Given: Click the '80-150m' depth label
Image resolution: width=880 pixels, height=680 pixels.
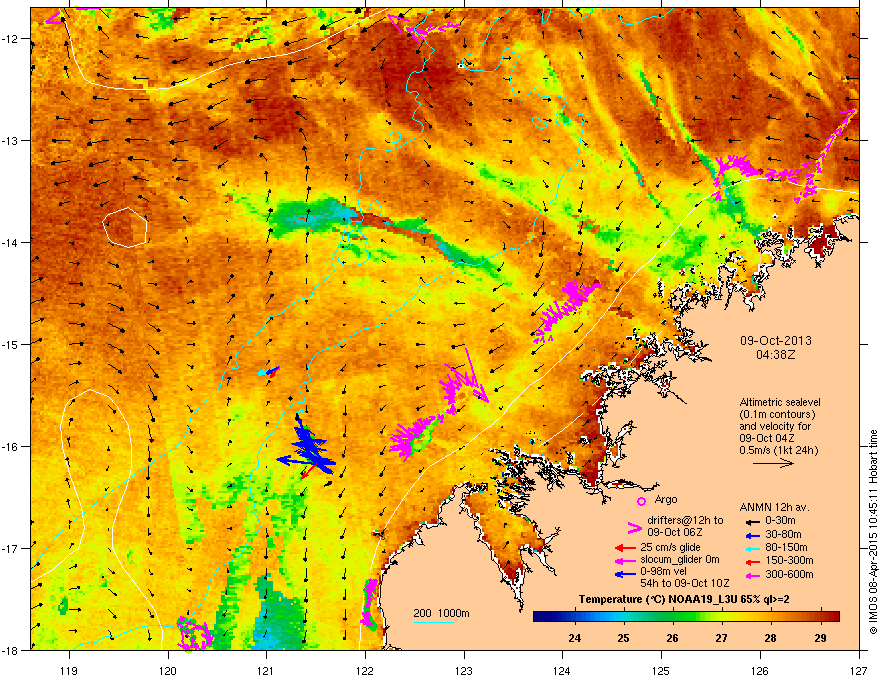Looking at the screenshot, I should 786,547.
